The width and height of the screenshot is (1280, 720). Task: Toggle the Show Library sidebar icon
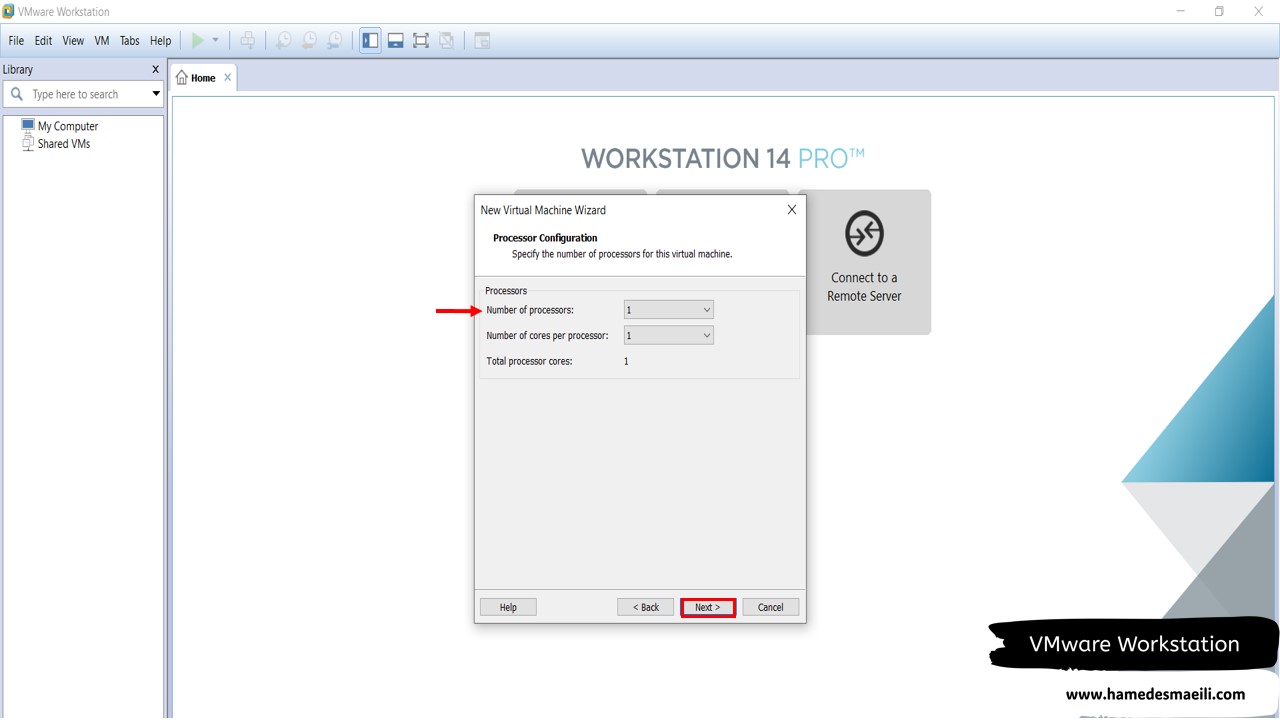click(371, 41)
